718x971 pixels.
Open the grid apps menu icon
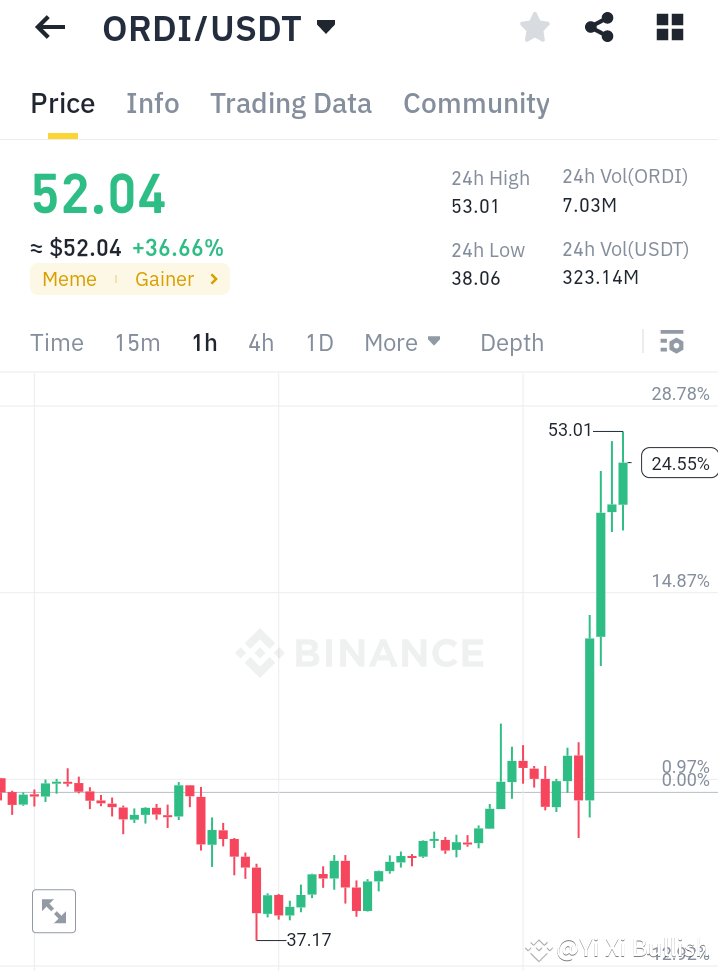click(x=668, y=27)
